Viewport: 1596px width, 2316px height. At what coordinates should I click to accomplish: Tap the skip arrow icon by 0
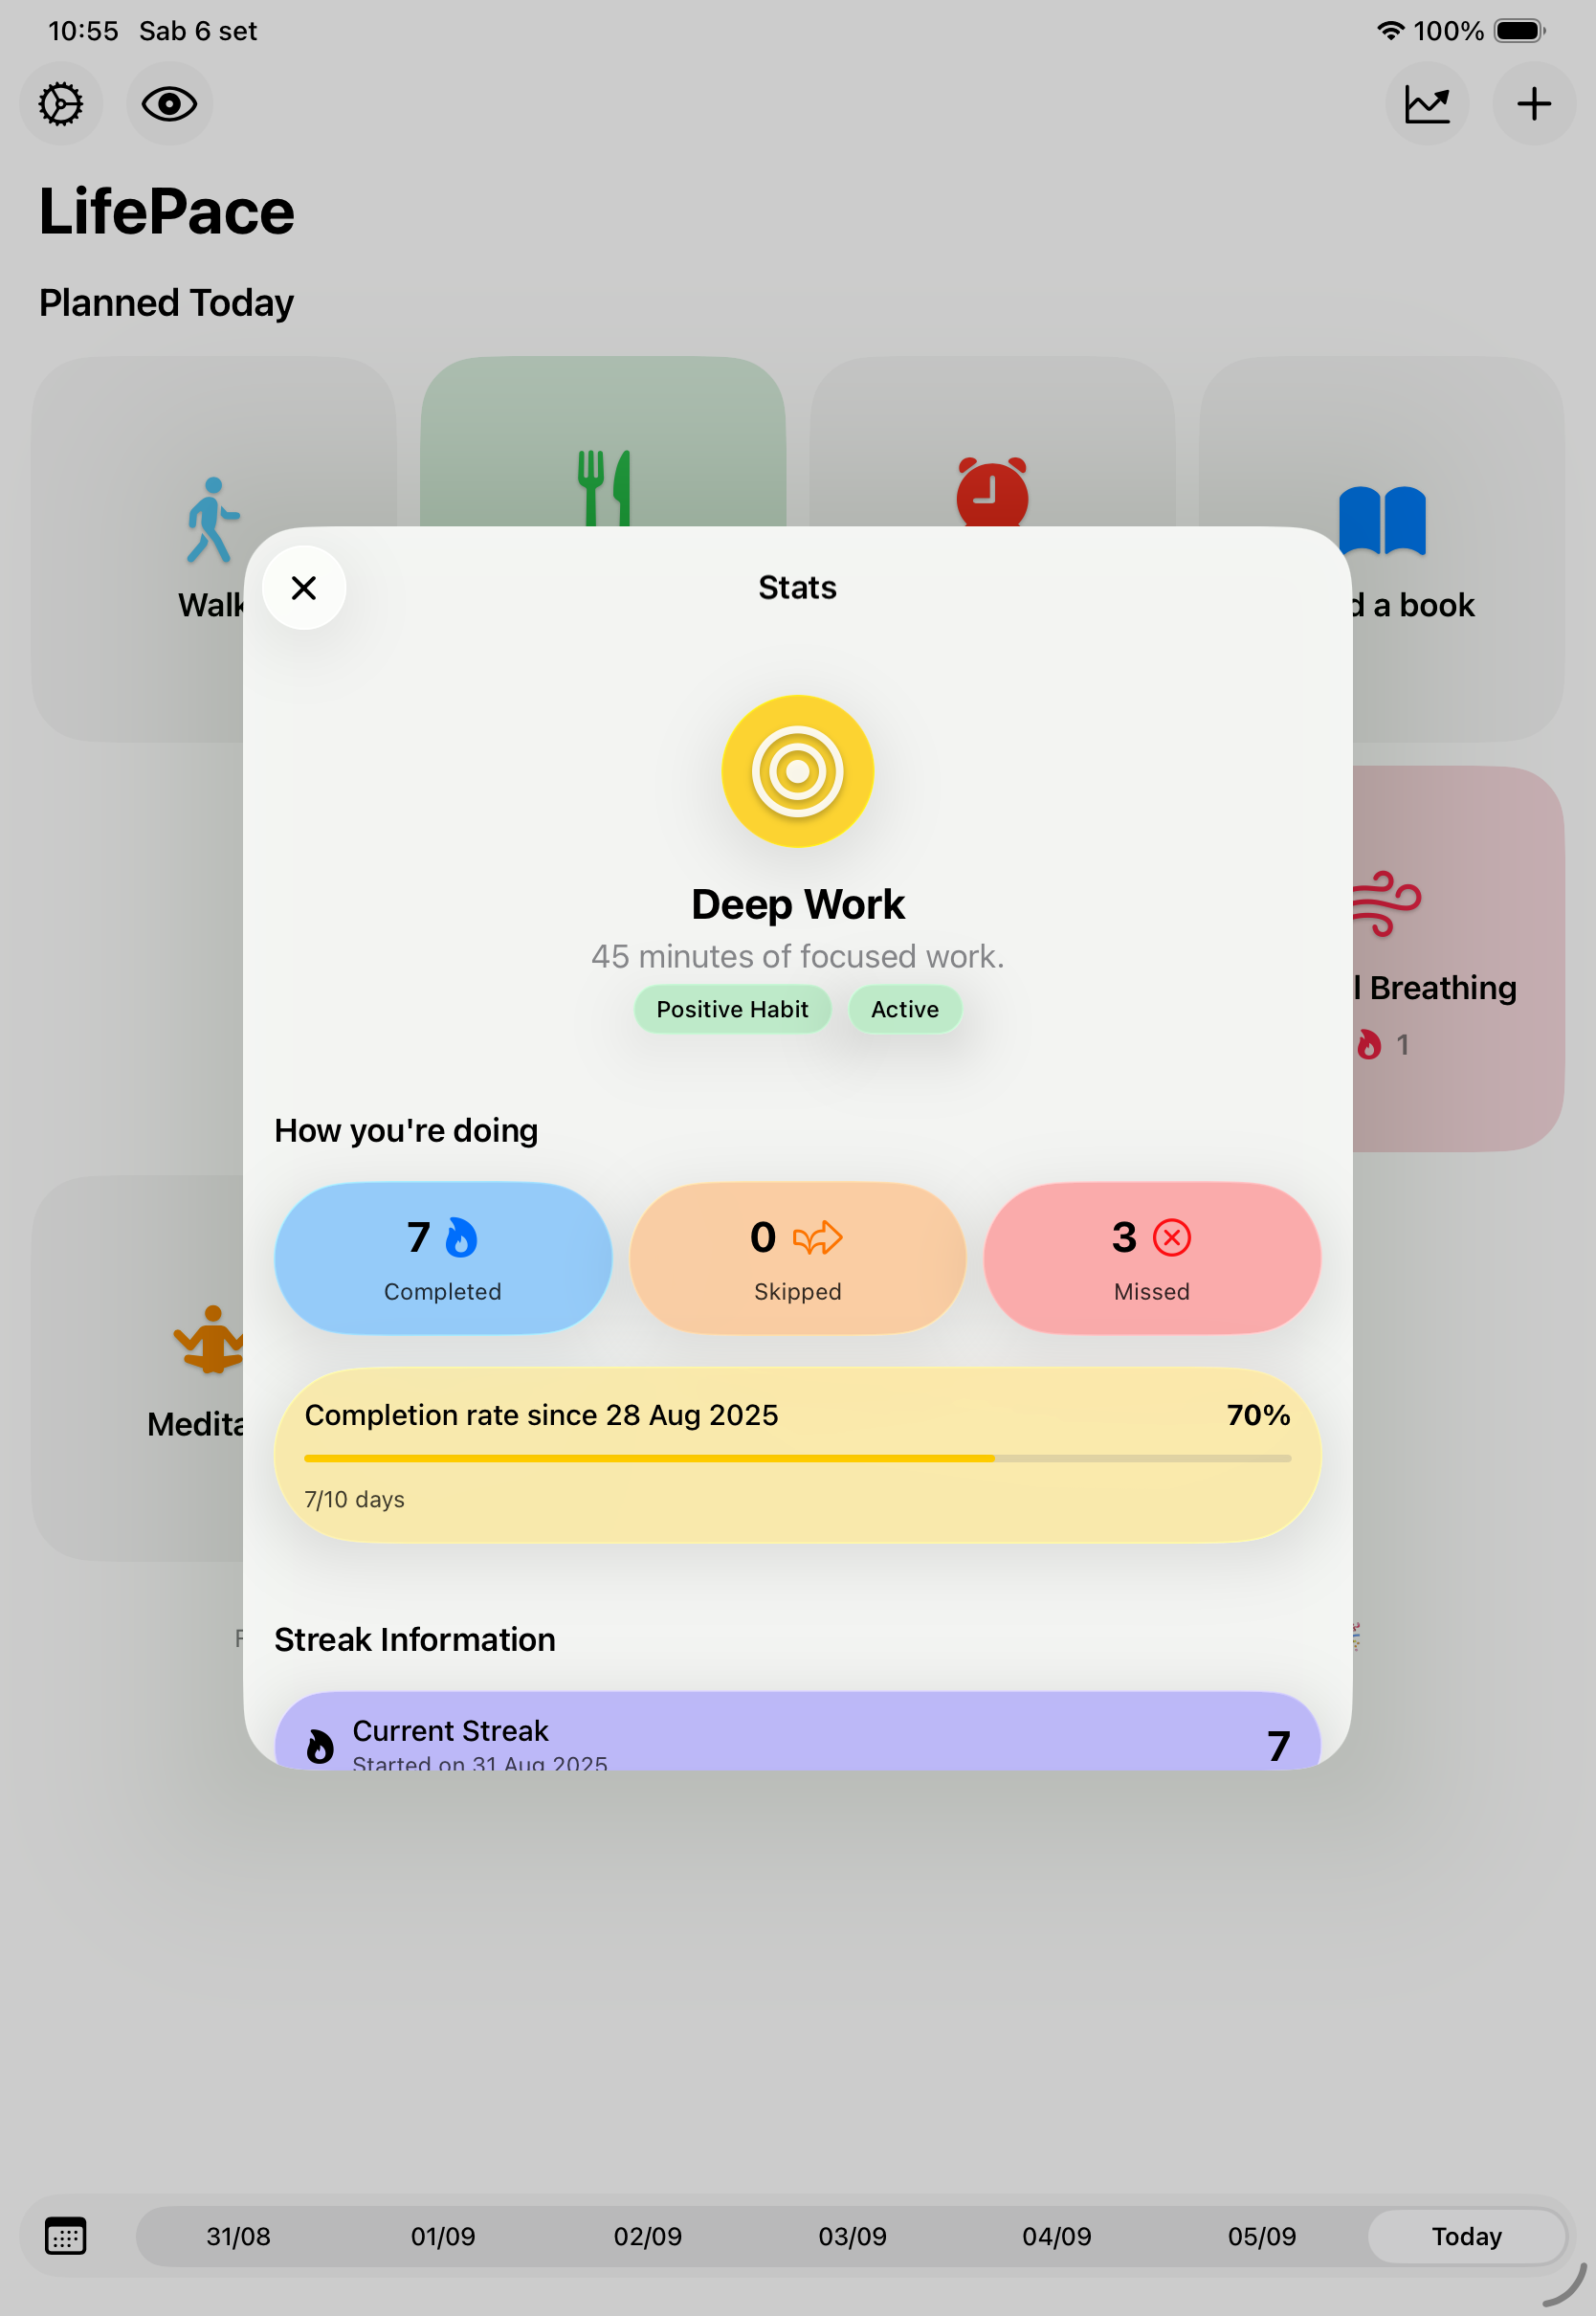[x=818, y=1238]
